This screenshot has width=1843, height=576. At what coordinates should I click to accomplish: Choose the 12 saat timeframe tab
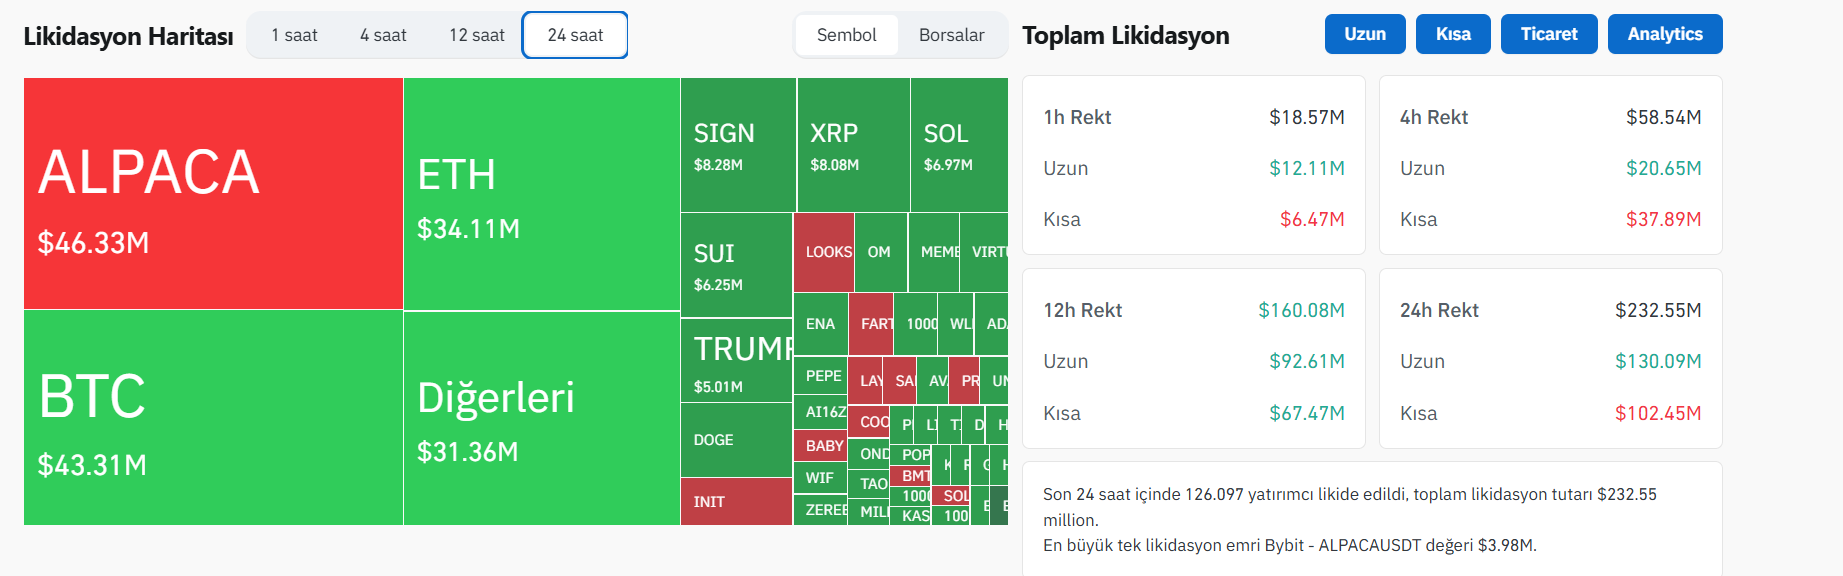coord(477,35)
